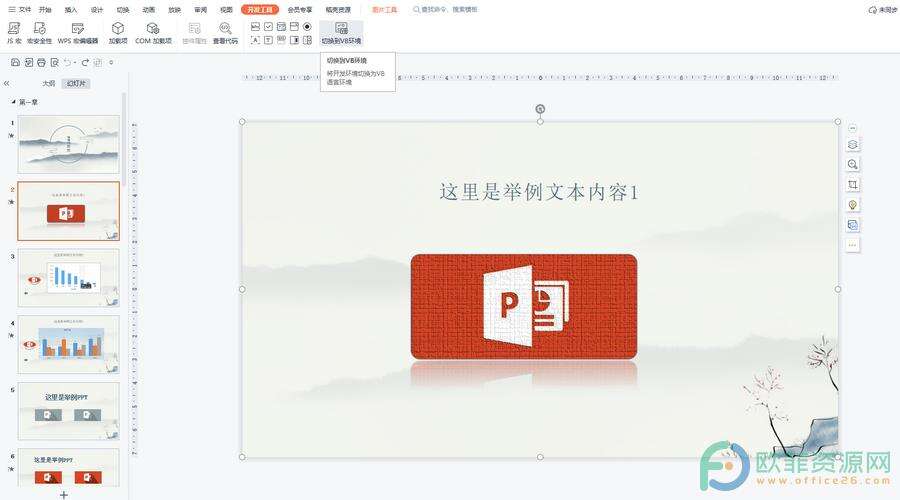Open the 设计 ribbon tab
Screen dimensions: 900x500
(97, 10)
